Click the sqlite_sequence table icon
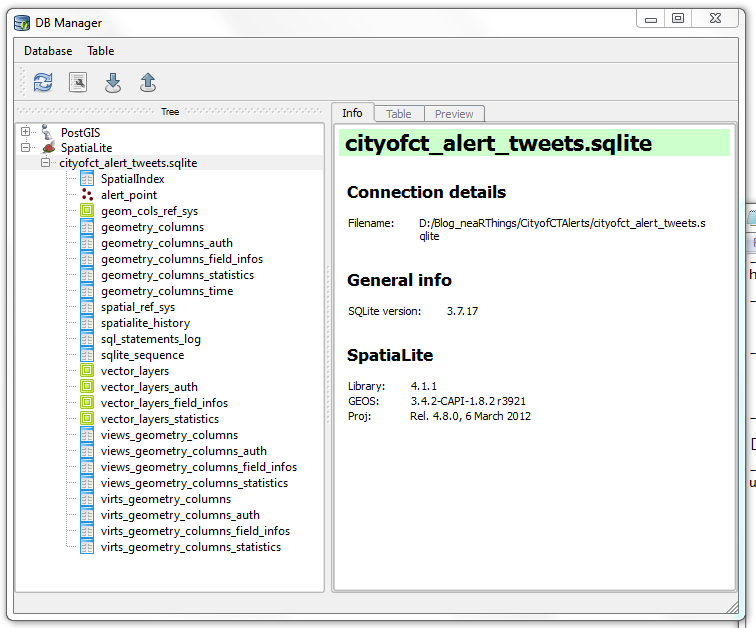This screenshot has width=756, height=628. tap(87, 355)
